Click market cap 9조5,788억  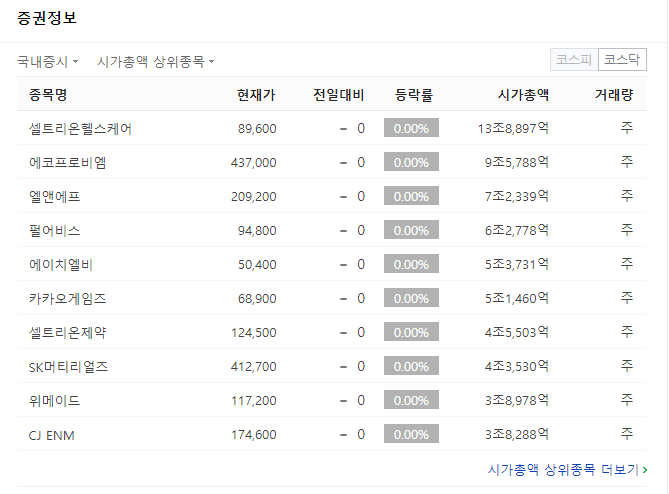coord(517,163)
